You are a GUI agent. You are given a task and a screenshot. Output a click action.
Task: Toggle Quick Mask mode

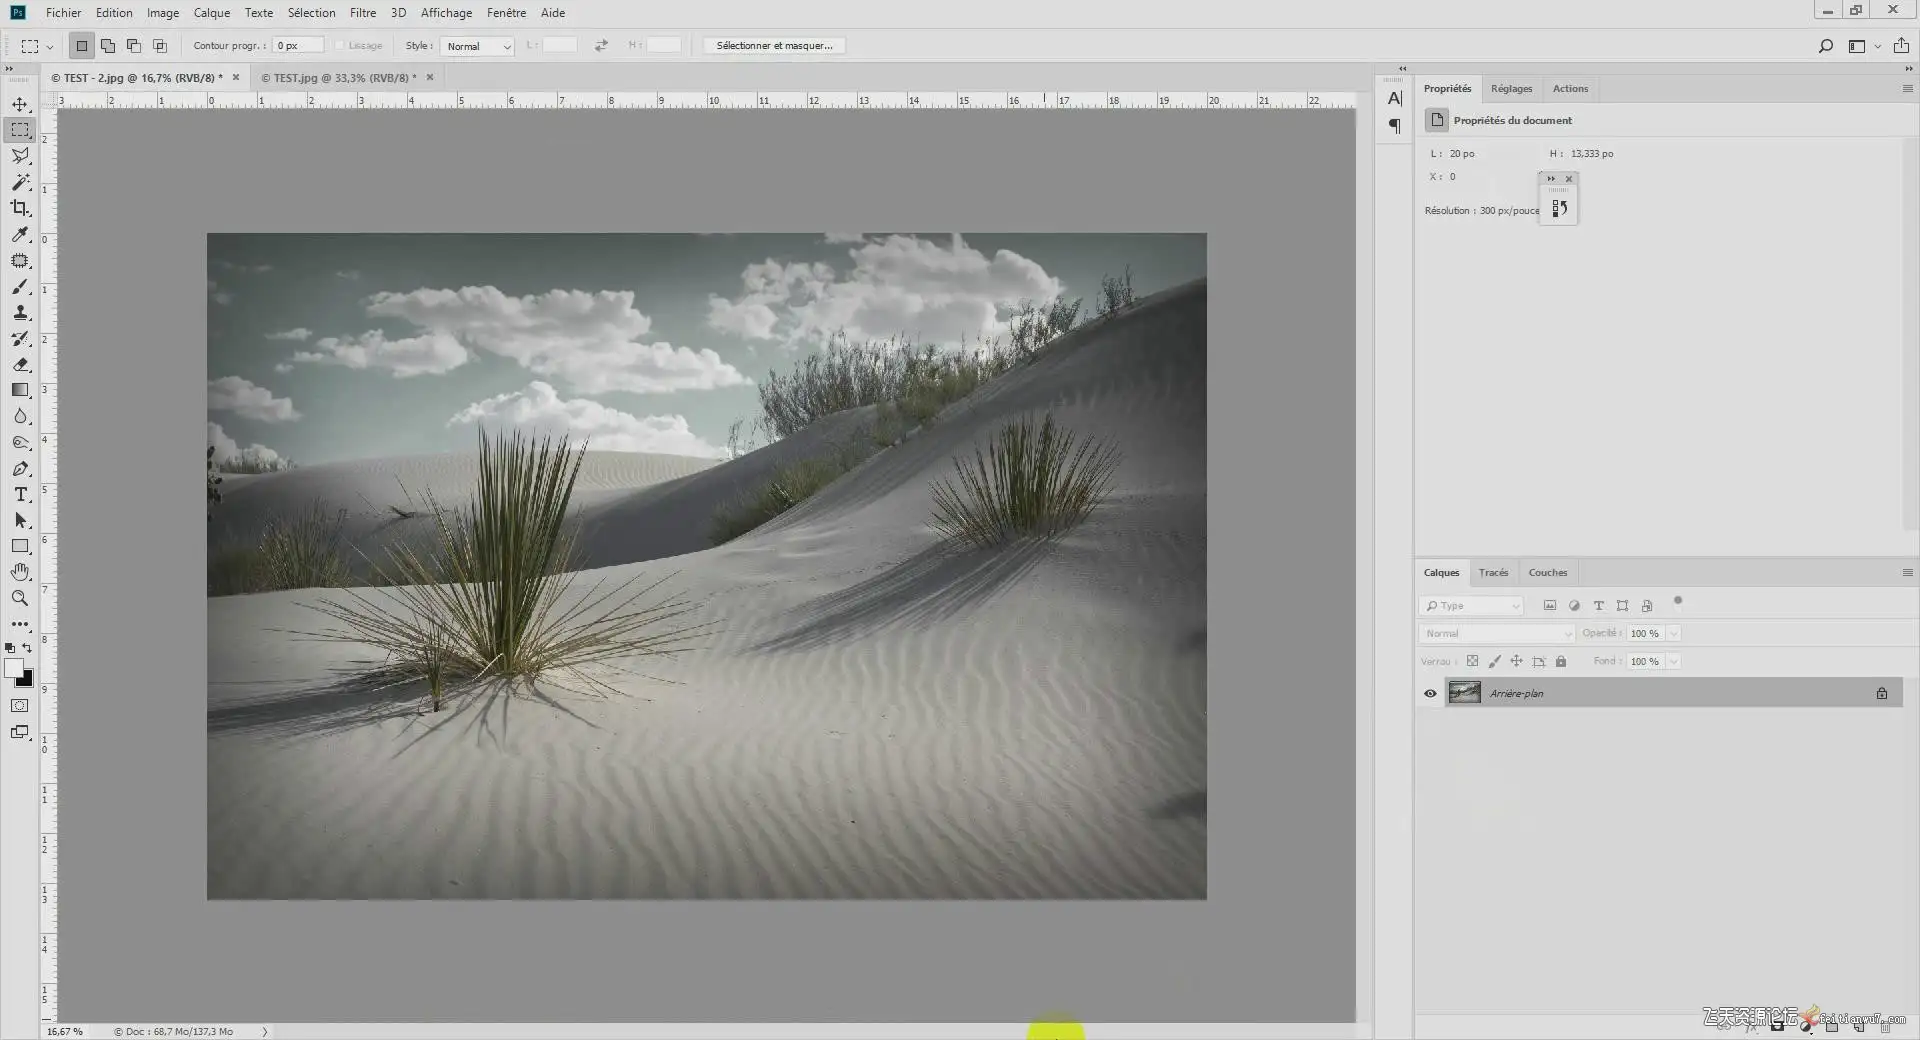20,706
